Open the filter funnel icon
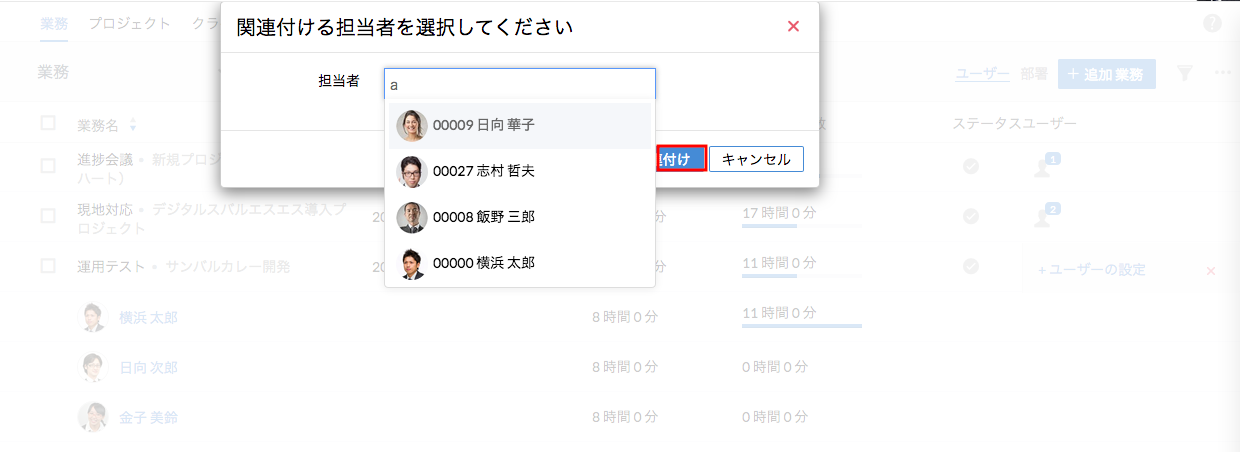The height and width of the screenshot is (452, 1240). [x=1185, y=74]
